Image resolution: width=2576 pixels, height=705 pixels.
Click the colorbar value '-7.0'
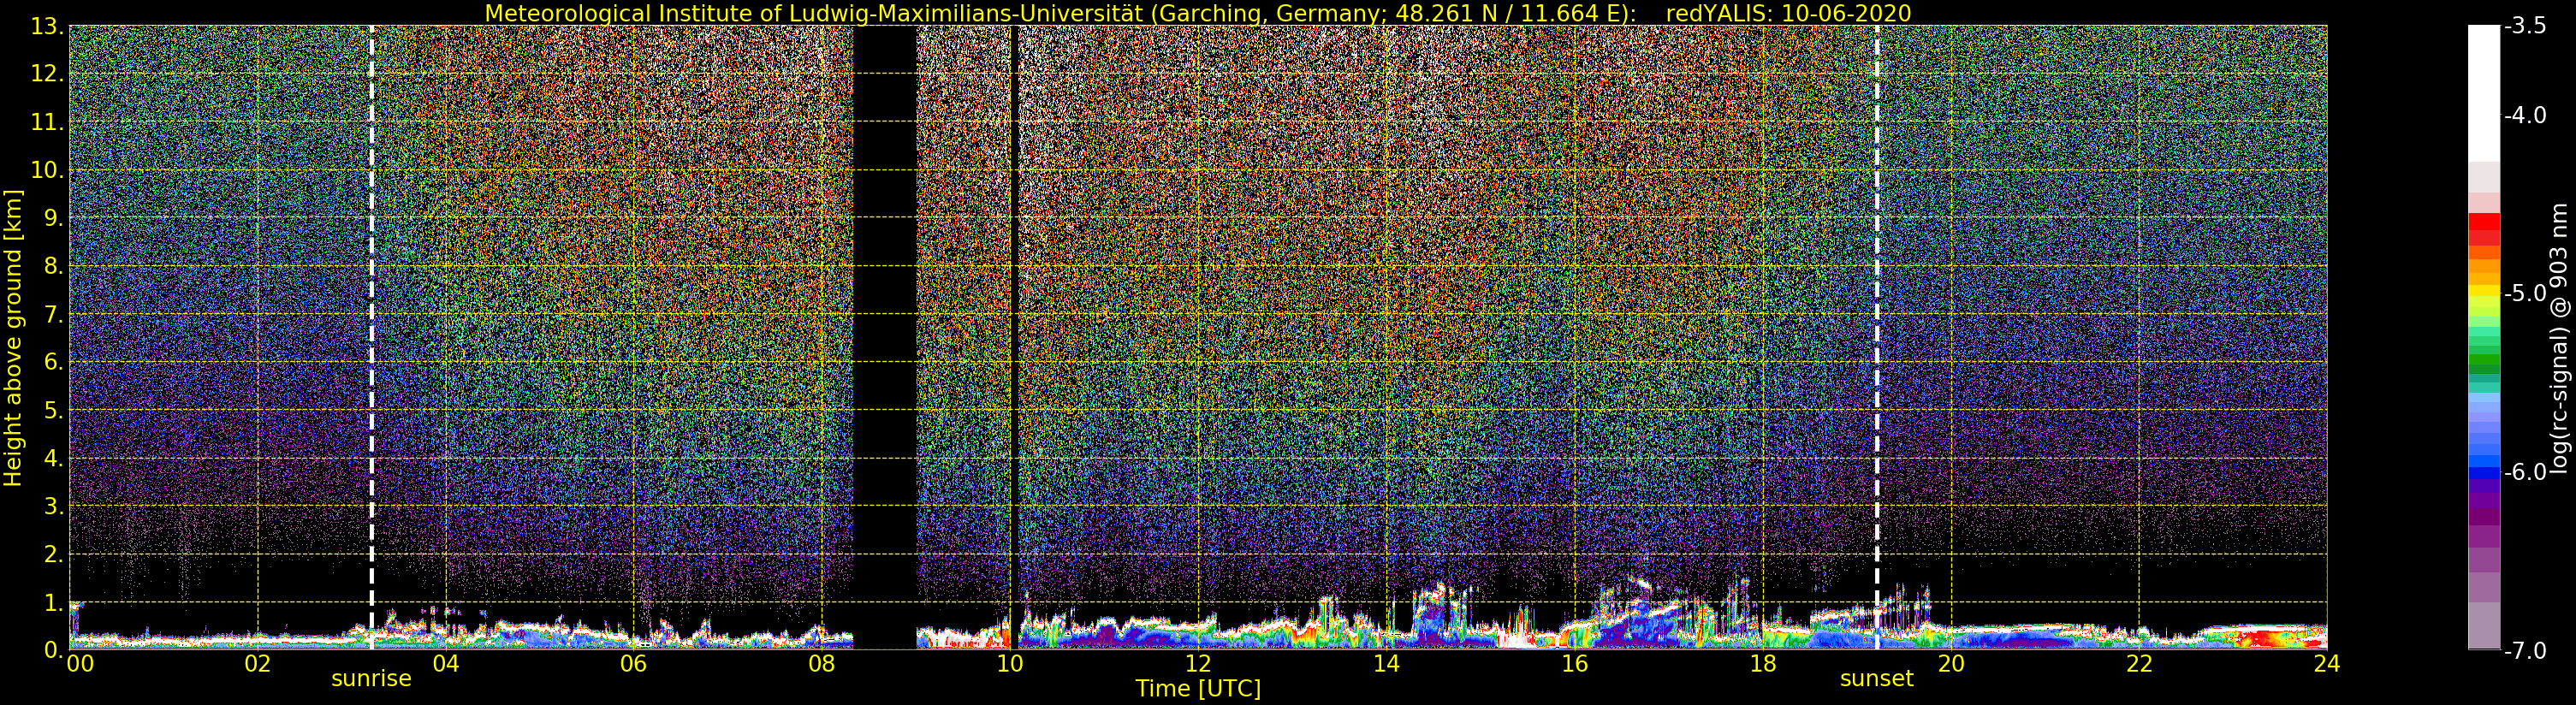pos(2525,650)
